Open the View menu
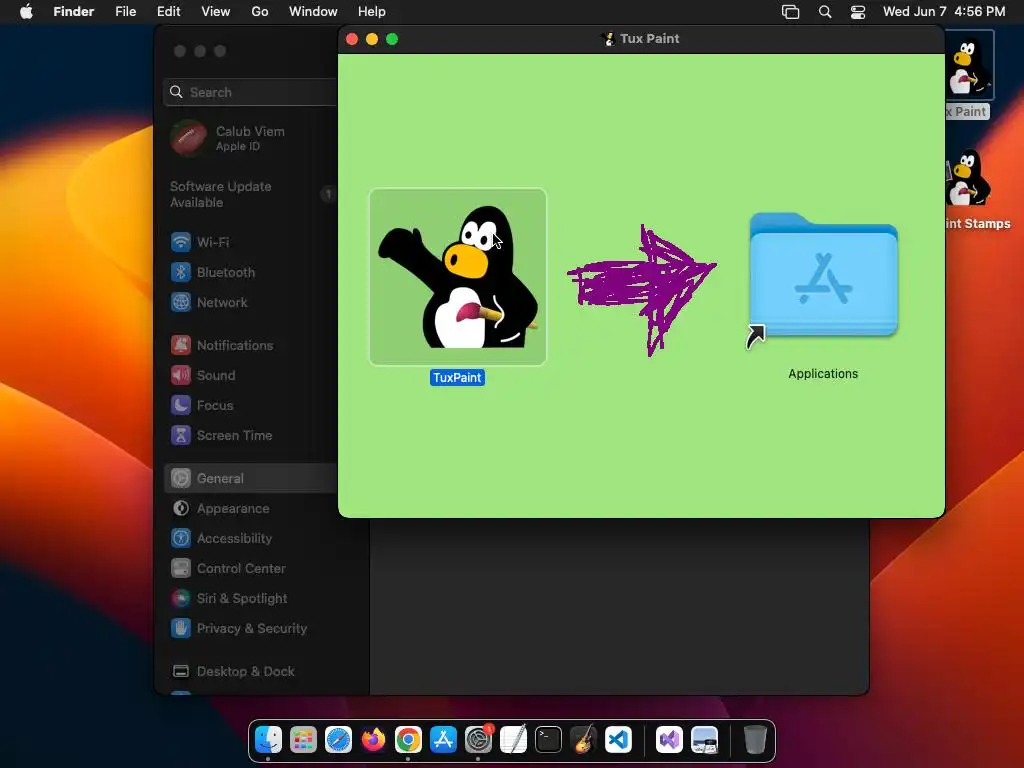 216,12
